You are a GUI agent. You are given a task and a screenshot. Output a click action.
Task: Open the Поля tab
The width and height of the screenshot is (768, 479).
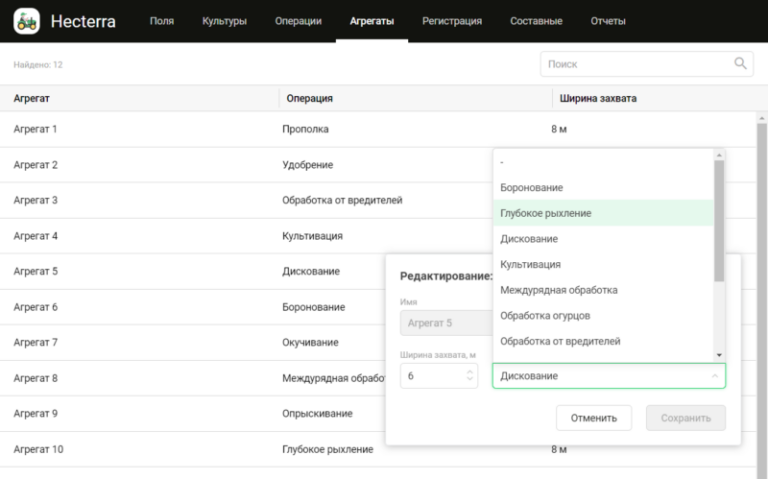161,21
